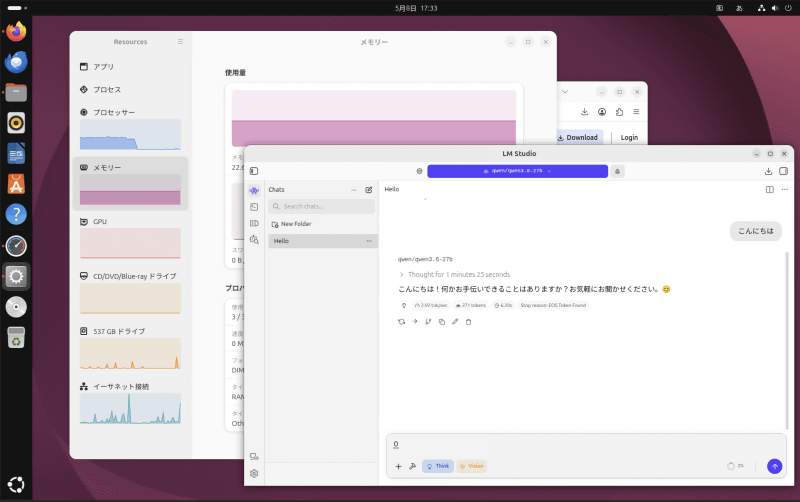The width and height of the screenshot is (800, 502).
Task: Create a new chat with compose icon
Action: pyautogui.click(x=369, y=190)
